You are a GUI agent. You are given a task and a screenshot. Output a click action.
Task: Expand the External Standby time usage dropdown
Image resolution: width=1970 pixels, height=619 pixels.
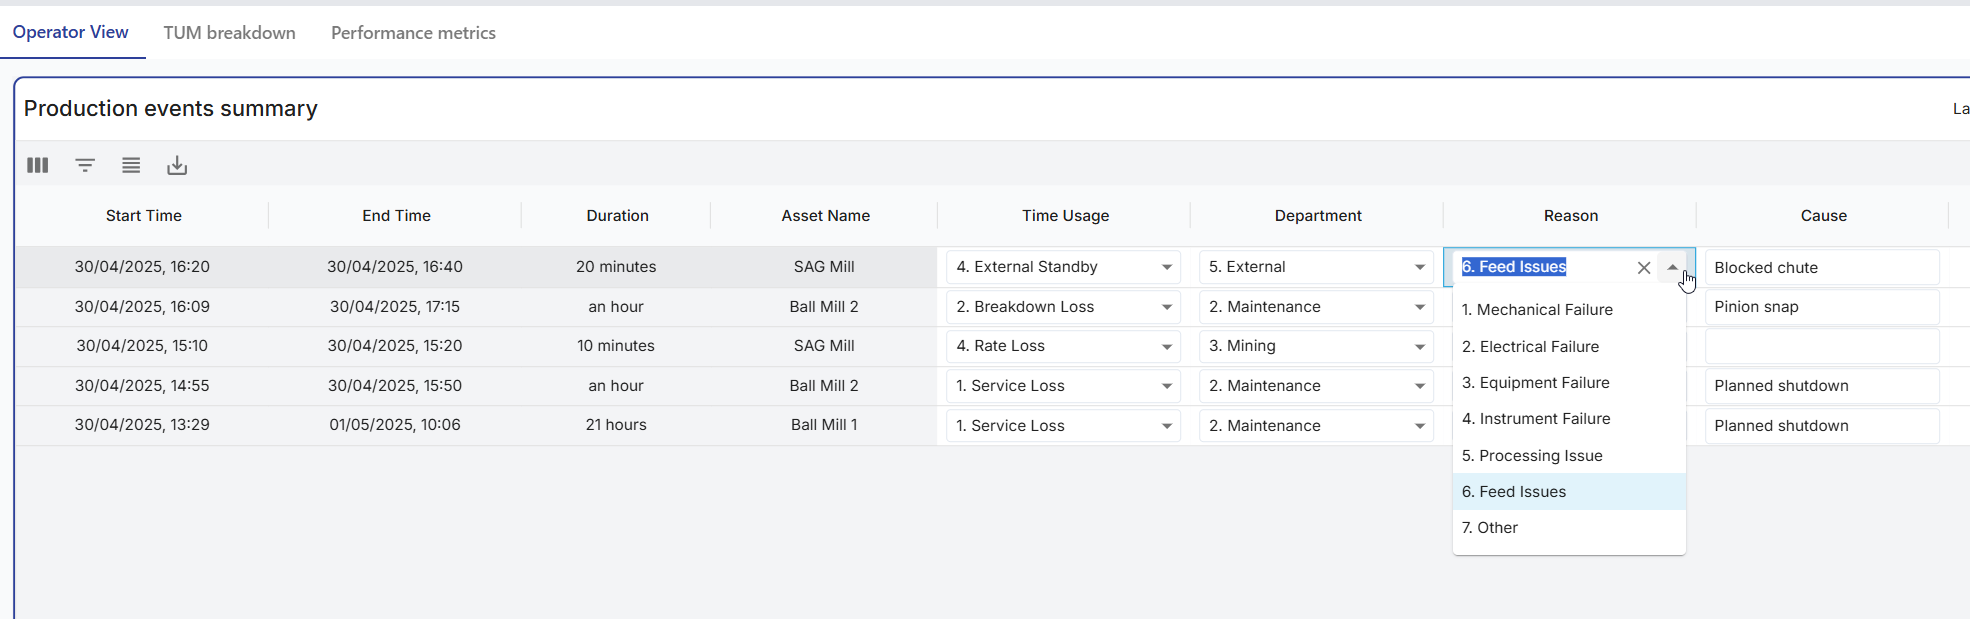(x=1166, y=267)
